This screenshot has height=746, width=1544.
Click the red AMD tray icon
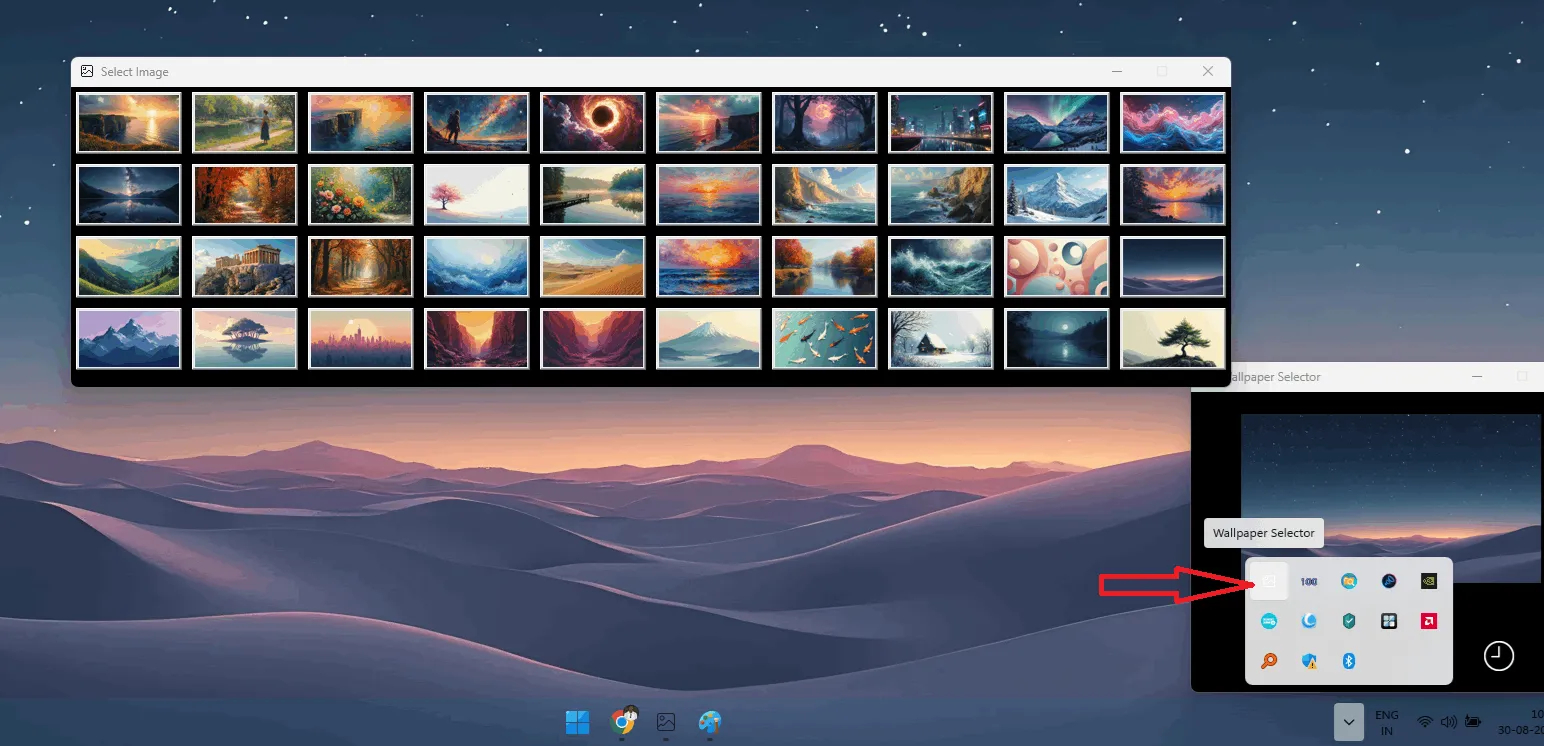[1429, 621]
